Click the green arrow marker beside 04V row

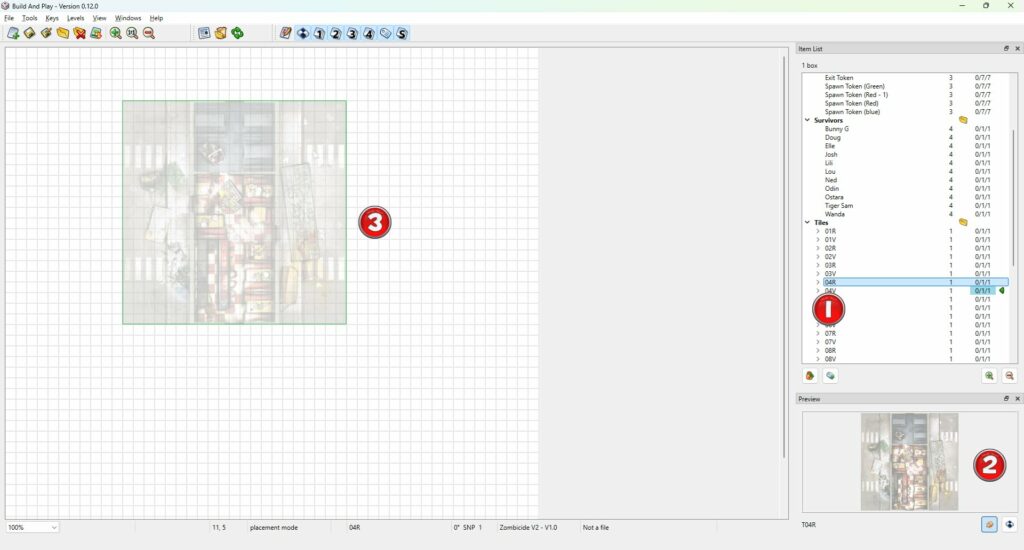tap(1002, 291)
